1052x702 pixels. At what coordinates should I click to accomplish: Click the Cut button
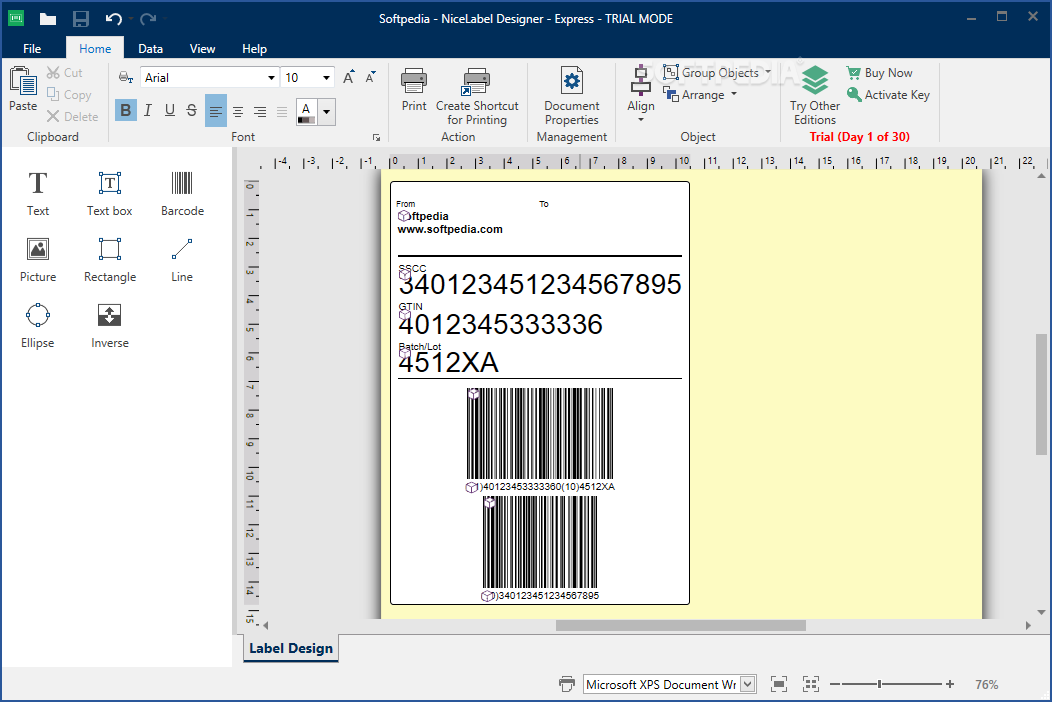coord(64,72)
